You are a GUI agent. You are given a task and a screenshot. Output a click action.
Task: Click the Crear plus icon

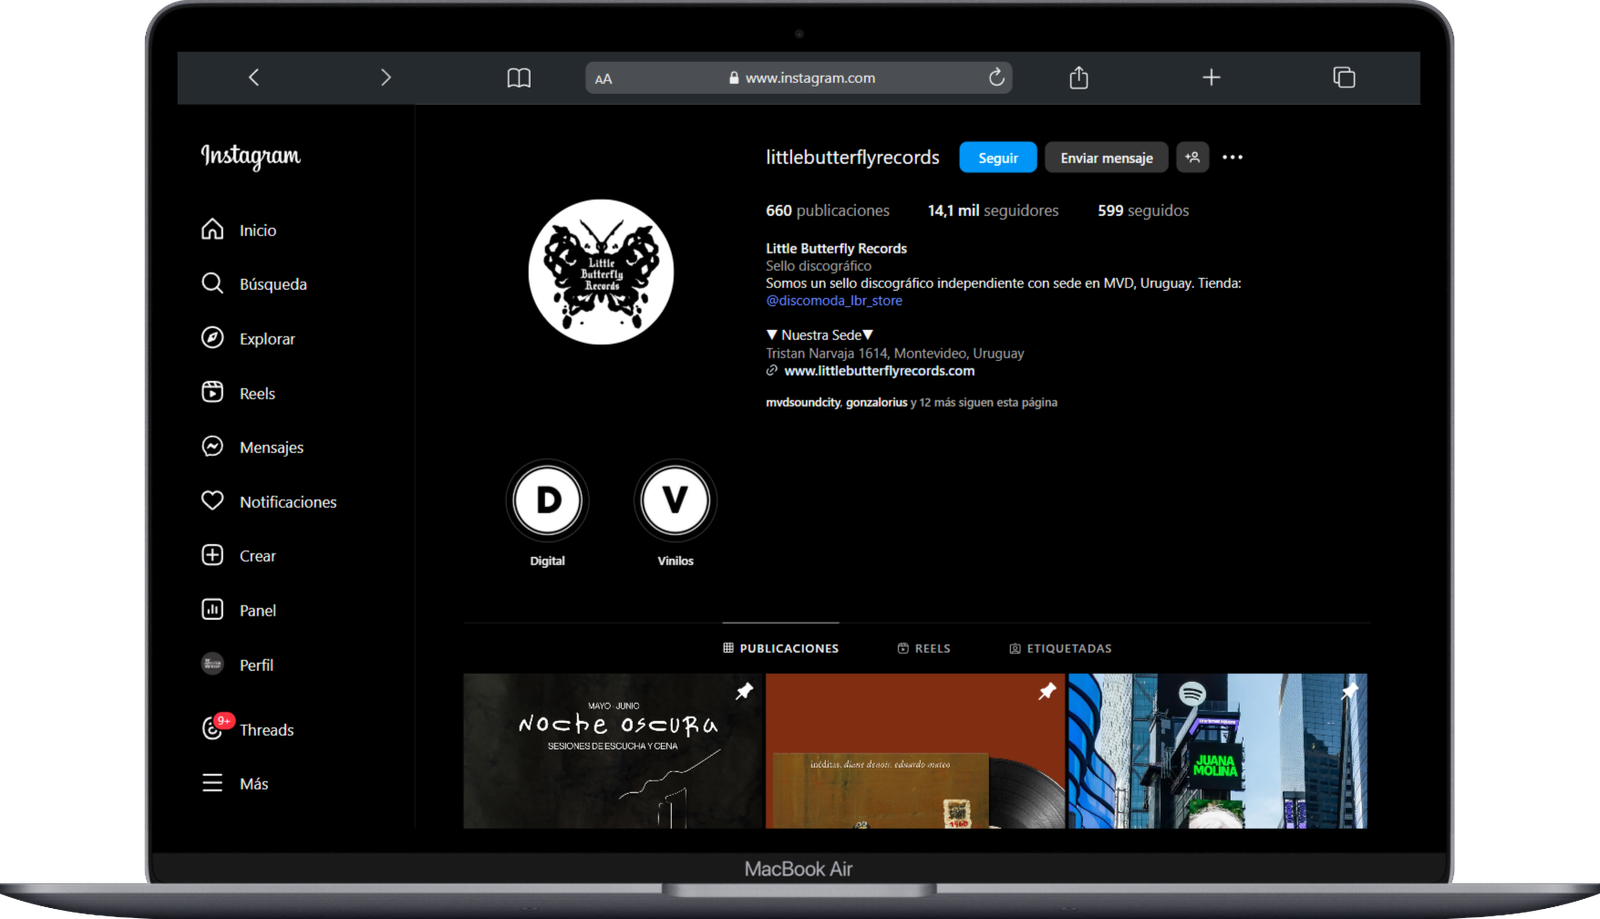click(x=212, y=555)
